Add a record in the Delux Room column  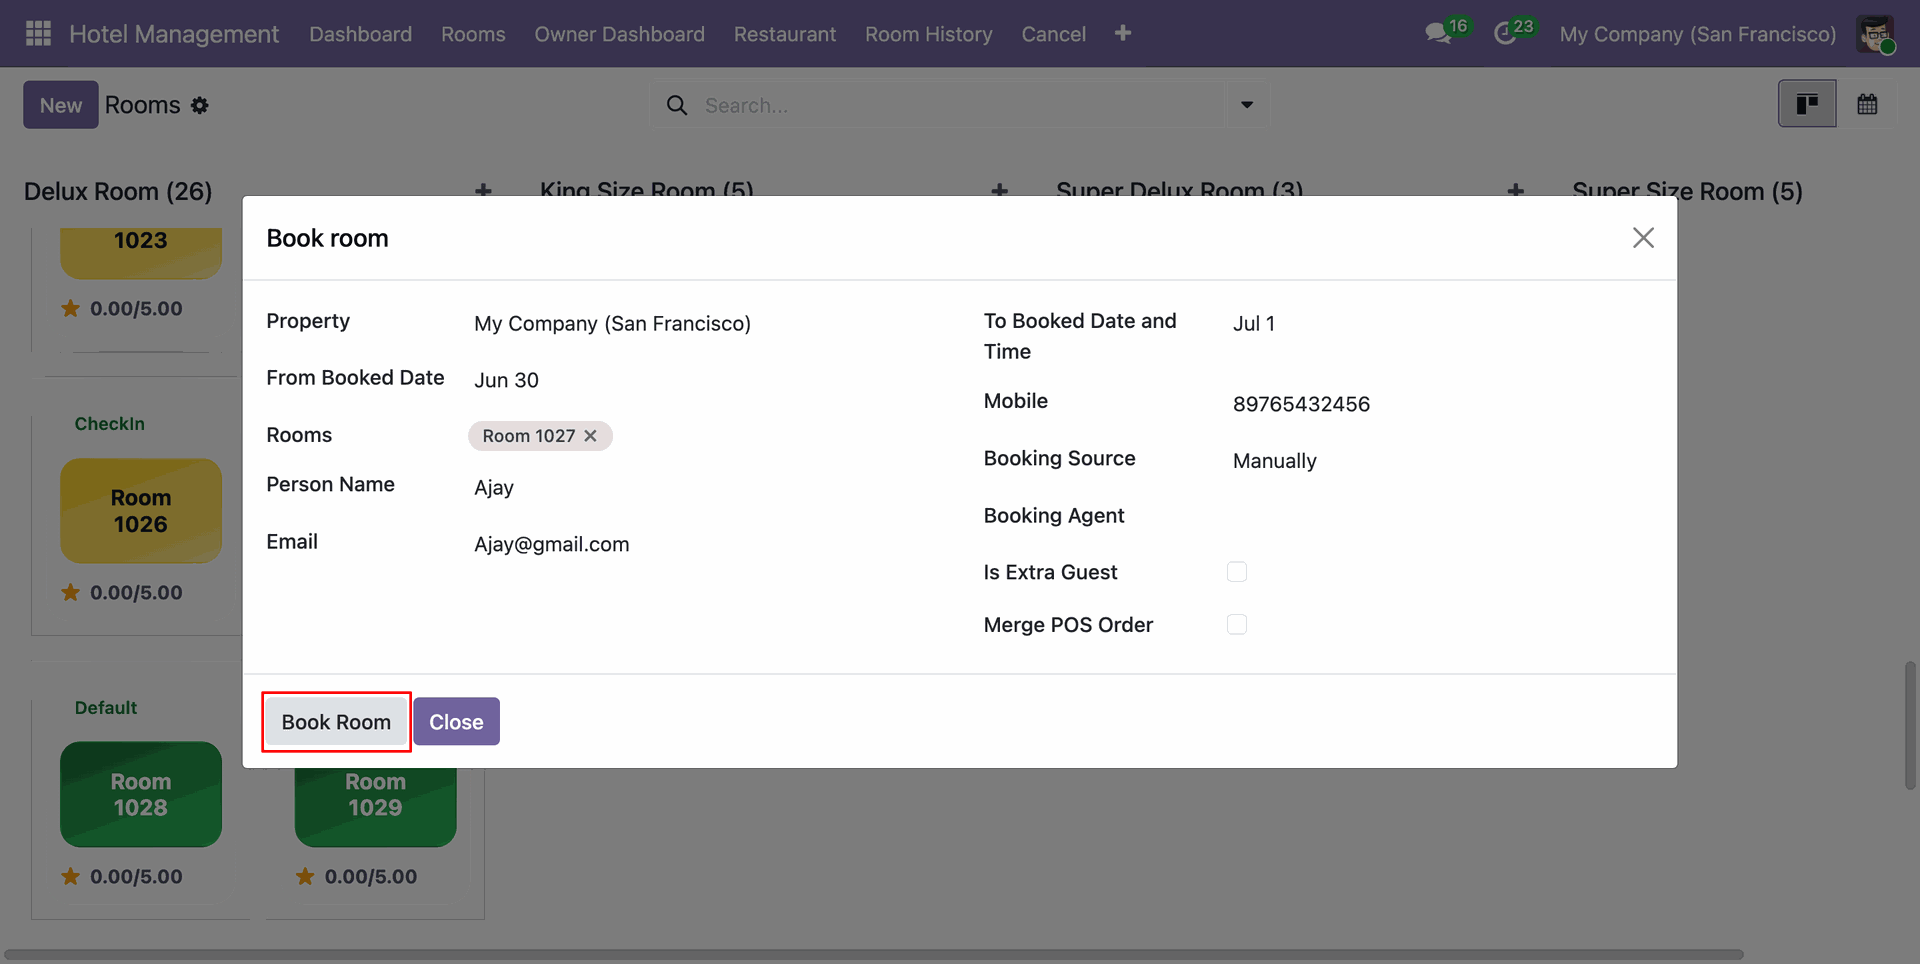tap(483, 190)
